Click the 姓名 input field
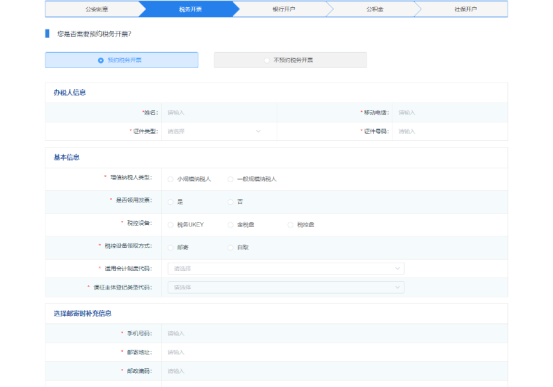This screenshot has width=553, height=387. 219,113
